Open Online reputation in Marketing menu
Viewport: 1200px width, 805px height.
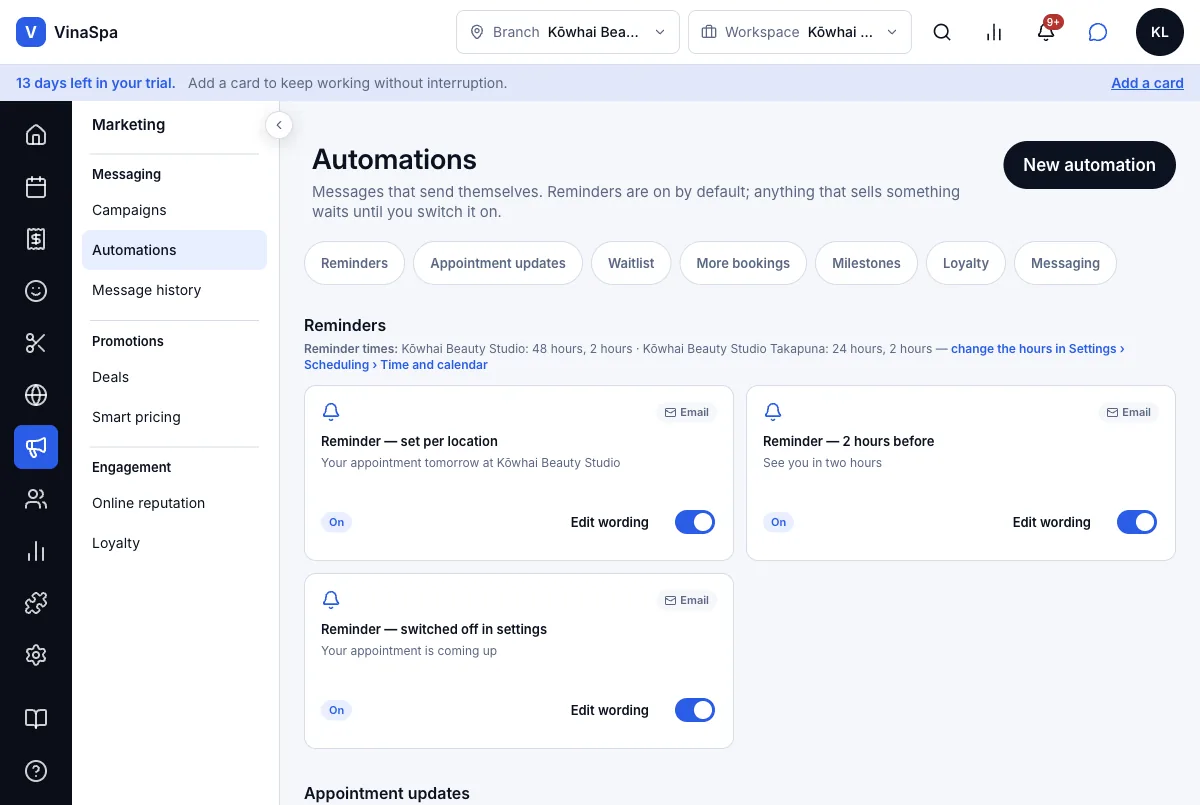(174, 503)
